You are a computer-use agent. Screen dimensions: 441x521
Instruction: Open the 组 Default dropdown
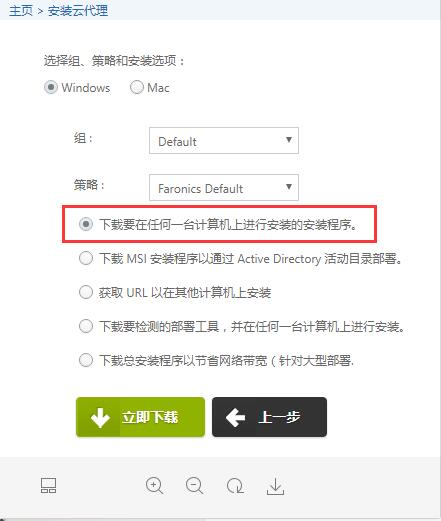224,140
